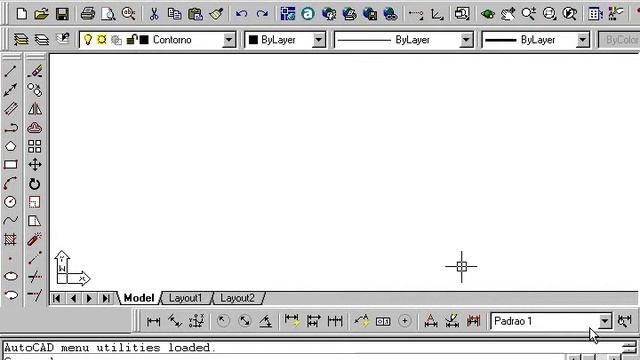This screenshot has height=360, width=640.
Task: Paste from clipboard icon
Action: 196,14
